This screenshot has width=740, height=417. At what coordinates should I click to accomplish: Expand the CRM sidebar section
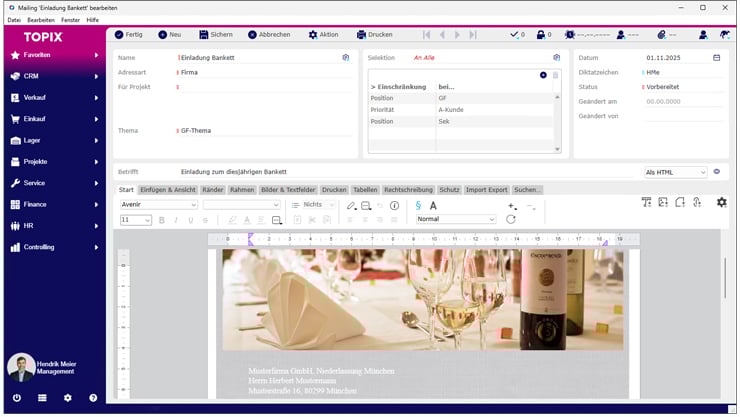pos(53,76)
